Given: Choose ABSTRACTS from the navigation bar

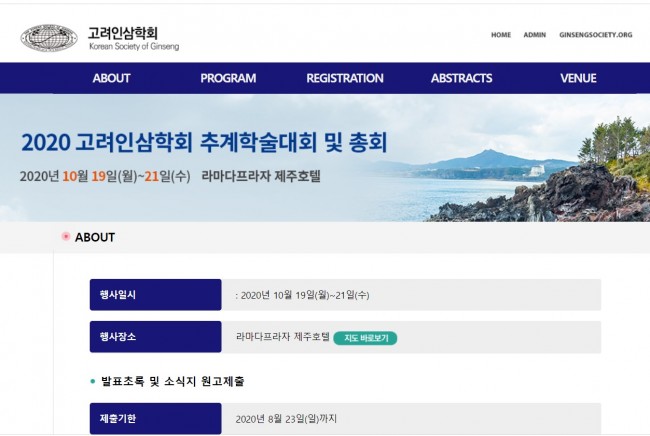Looking at the screenshot, I should point(461,78).
